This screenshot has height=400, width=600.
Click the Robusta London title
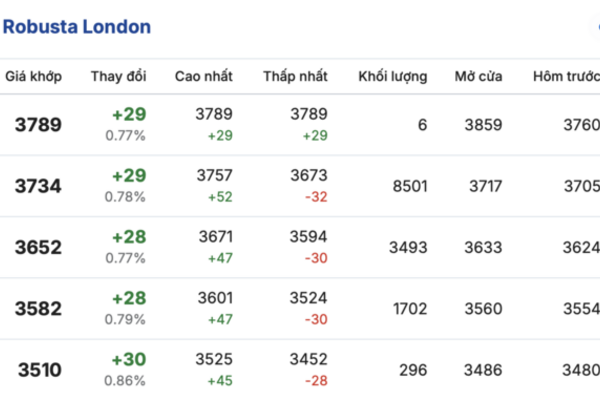point(77,27)
